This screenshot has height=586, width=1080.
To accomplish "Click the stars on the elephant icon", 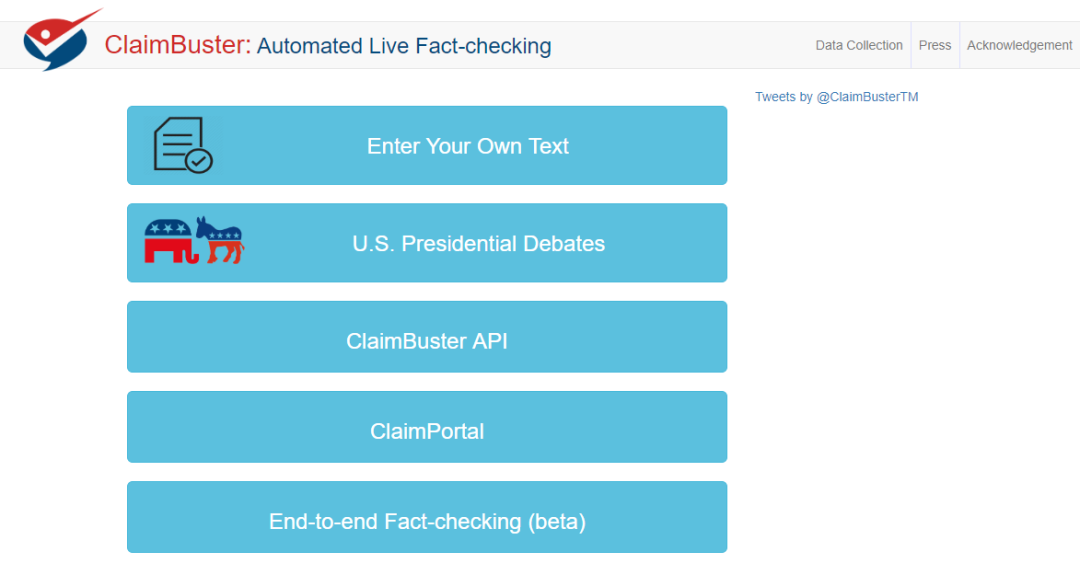I will pyautogui.click(x=168, y=229).
